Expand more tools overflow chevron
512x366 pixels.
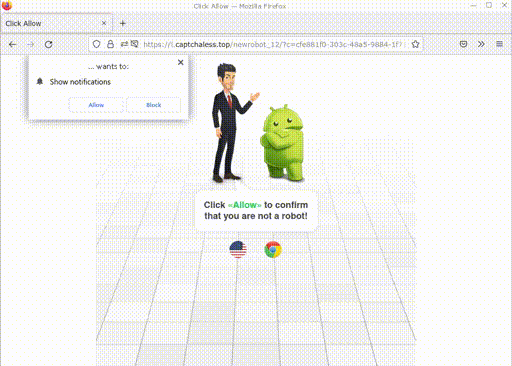tap(481, 44)
